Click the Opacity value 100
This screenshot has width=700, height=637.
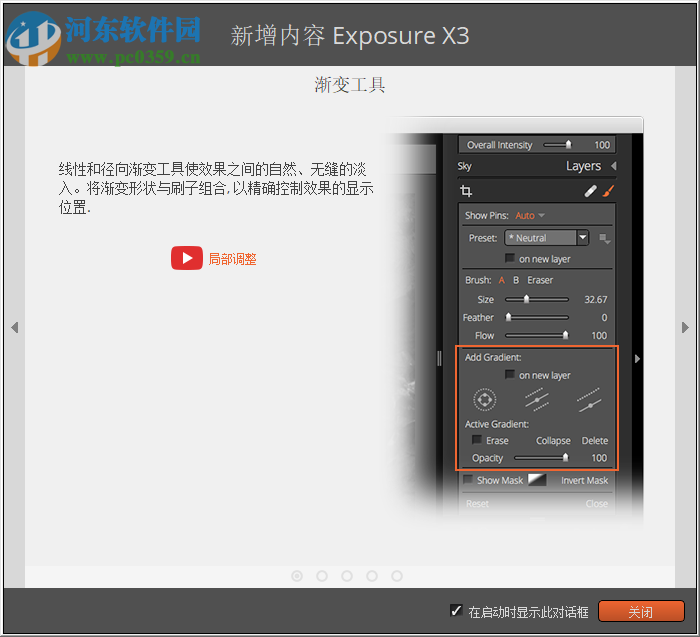(x=599, y=458)
